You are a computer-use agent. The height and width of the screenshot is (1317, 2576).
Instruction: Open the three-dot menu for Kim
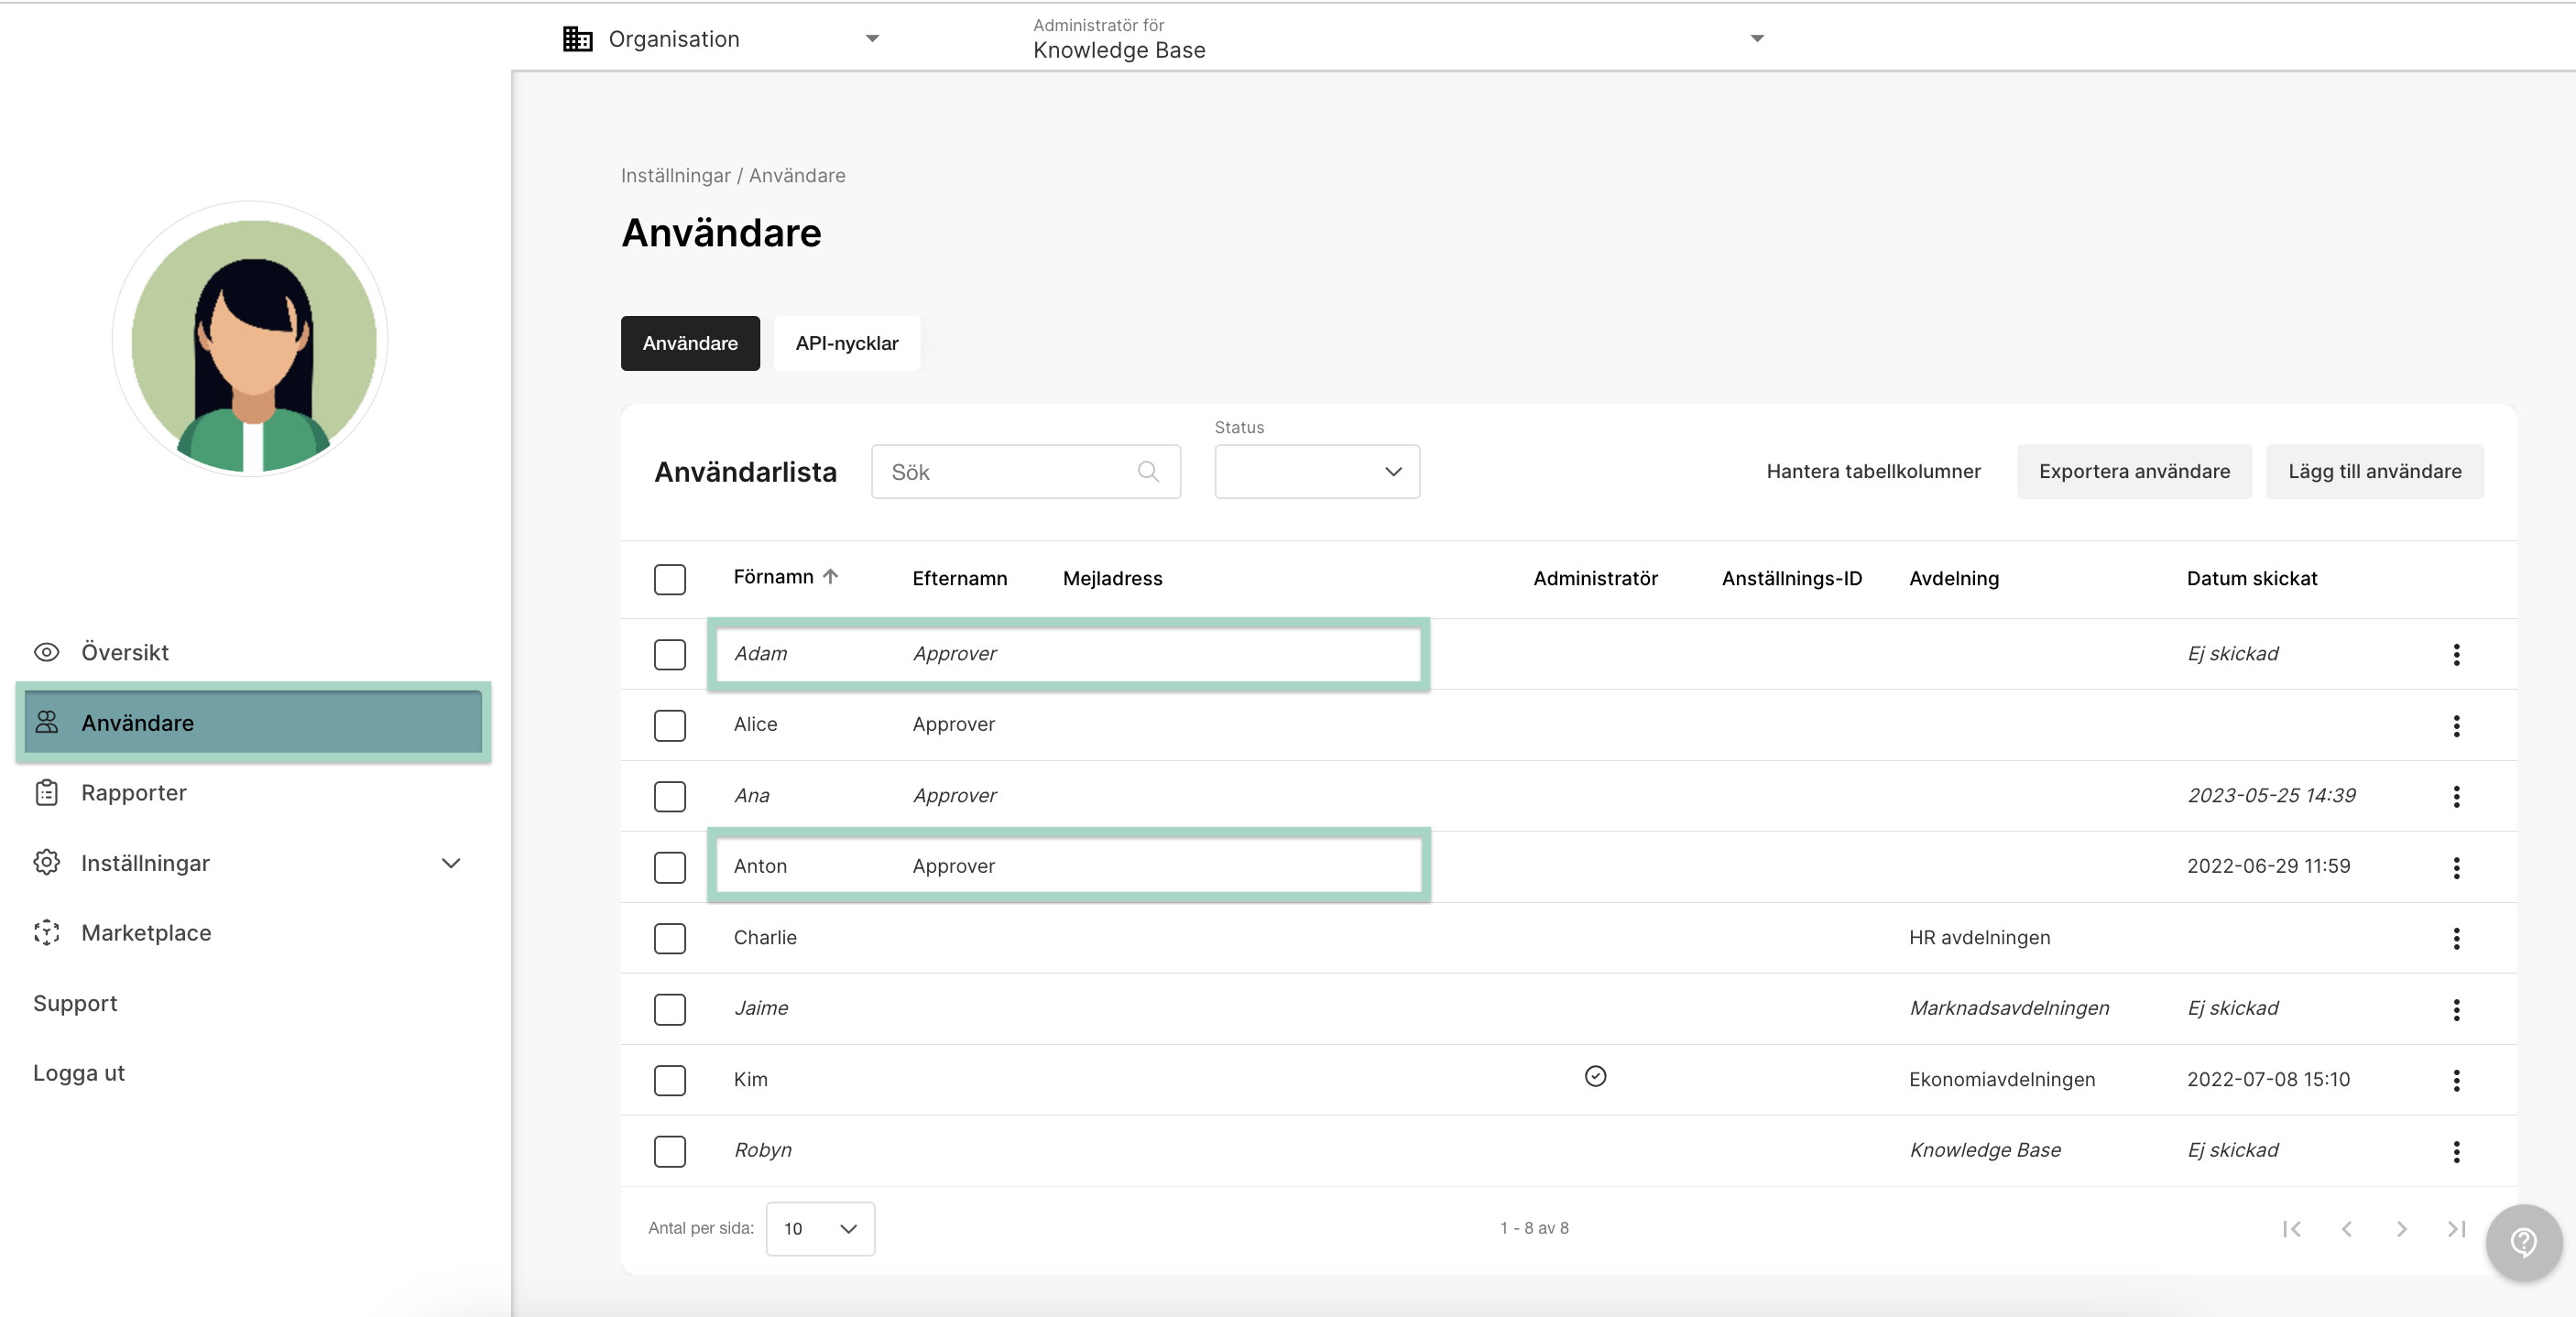(x=2456, y=1080)
